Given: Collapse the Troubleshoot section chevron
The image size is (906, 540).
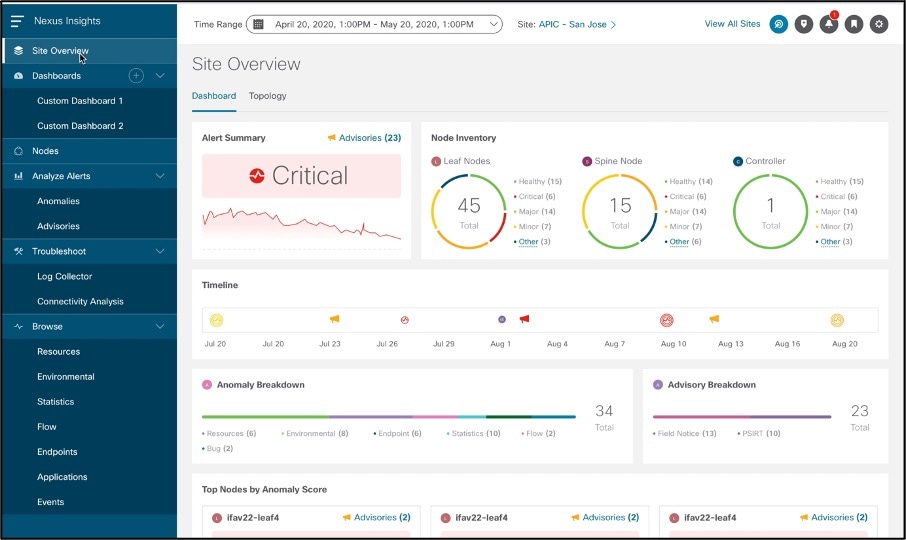Looking at the screenshot, I should tap(160, 251).
